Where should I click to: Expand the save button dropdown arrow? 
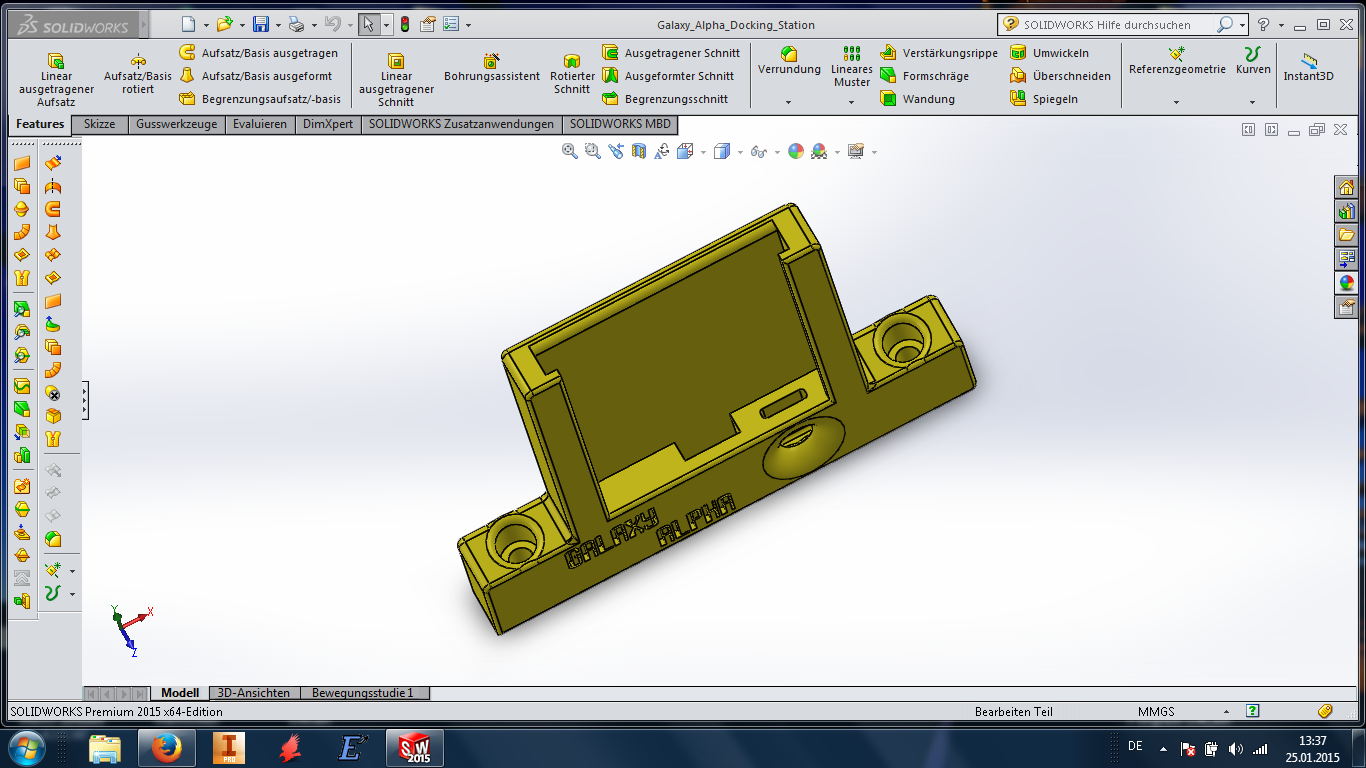278,25
